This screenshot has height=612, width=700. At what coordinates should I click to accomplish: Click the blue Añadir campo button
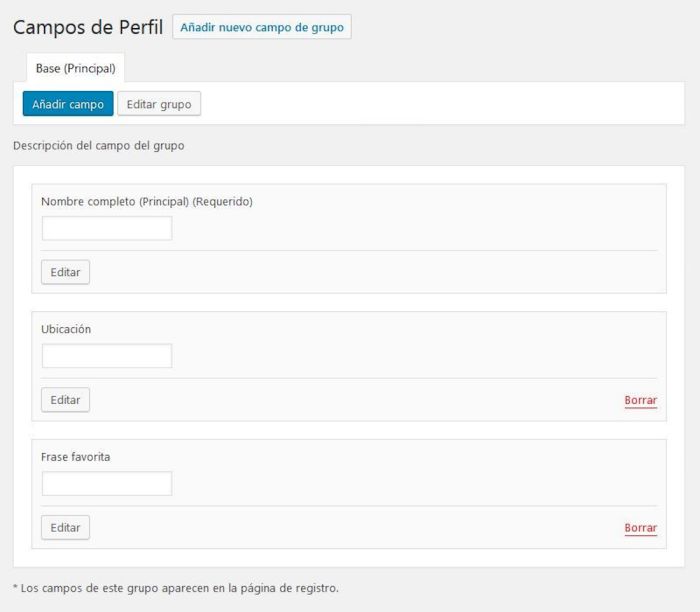[x=68, y=104]
